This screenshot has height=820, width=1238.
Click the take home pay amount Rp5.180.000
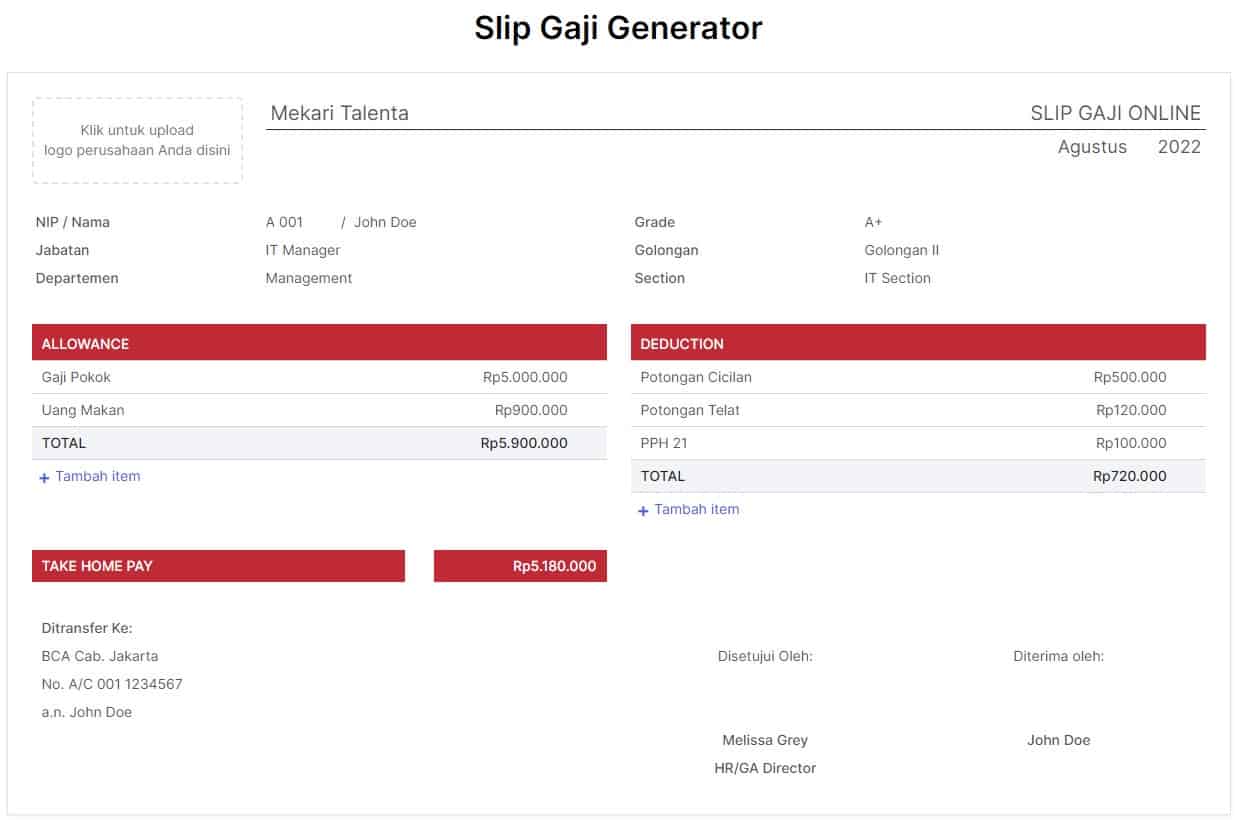point(555,566)
